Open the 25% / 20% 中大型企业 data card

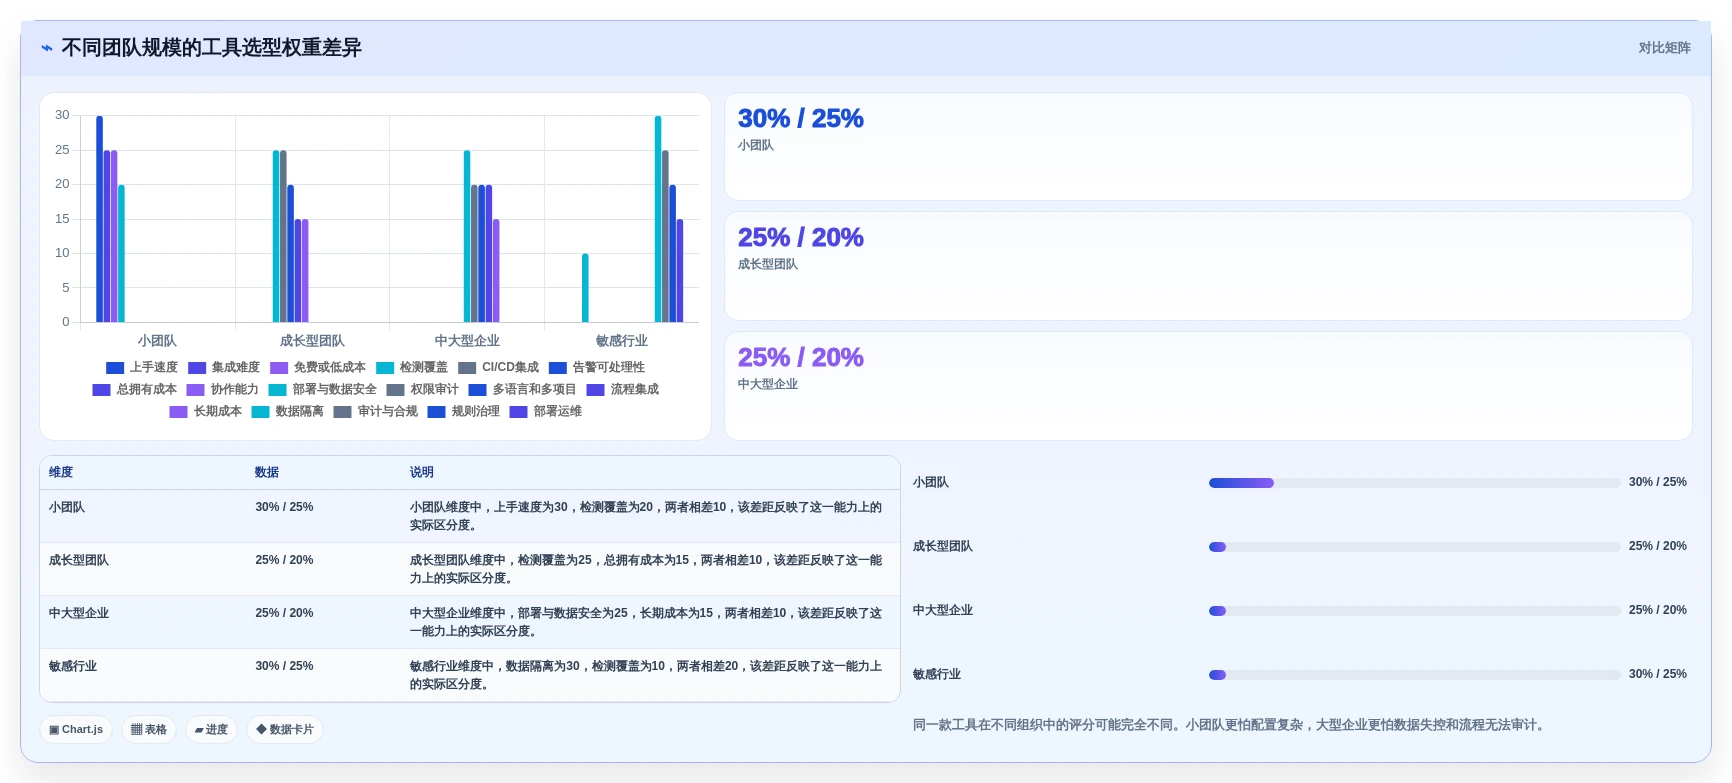[x=1208, y=386]
